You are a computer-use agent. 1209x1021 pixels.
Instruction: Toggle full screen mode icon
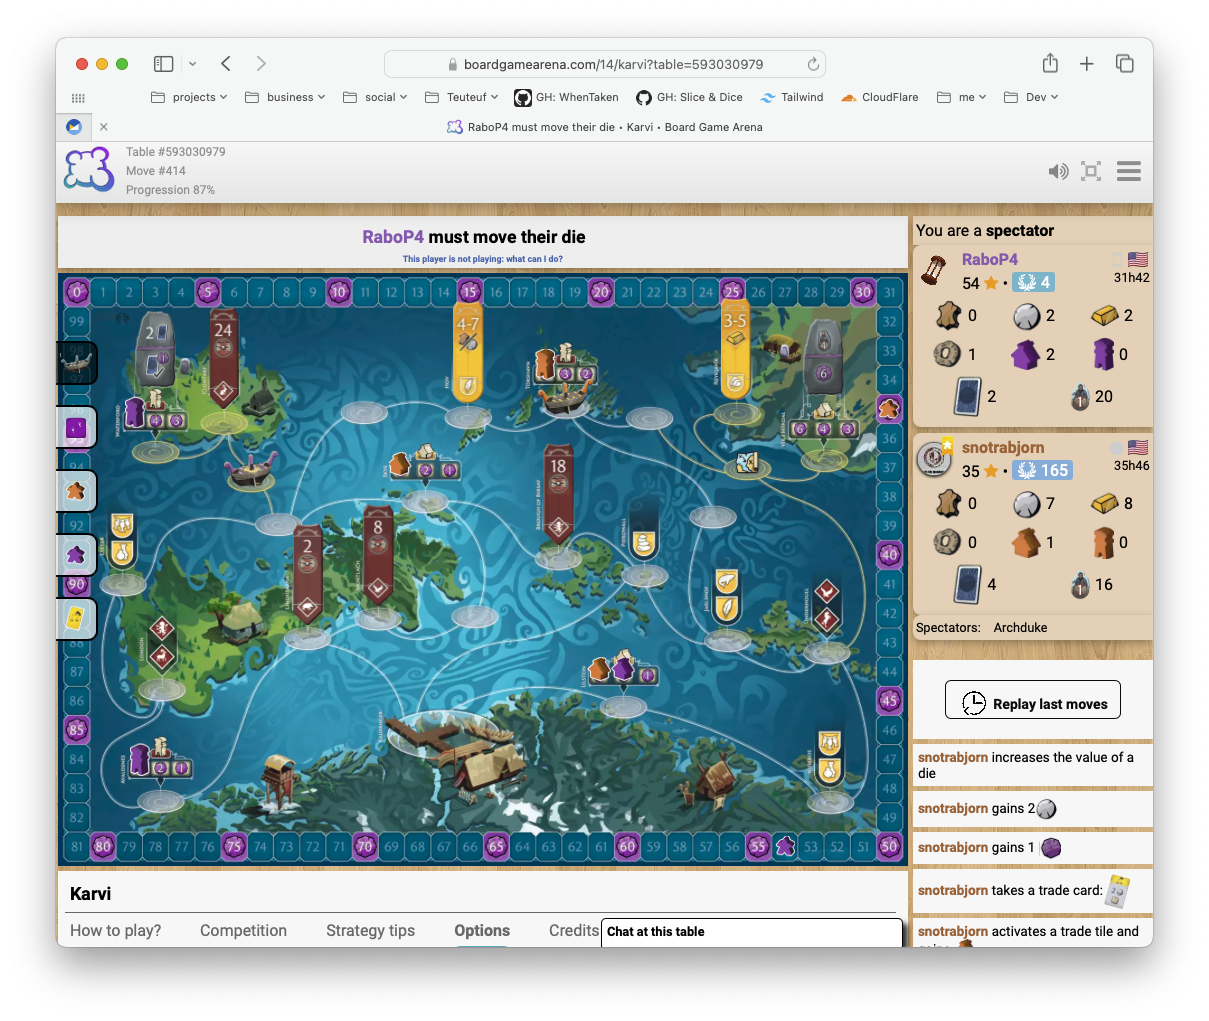tap(1091, 171)
